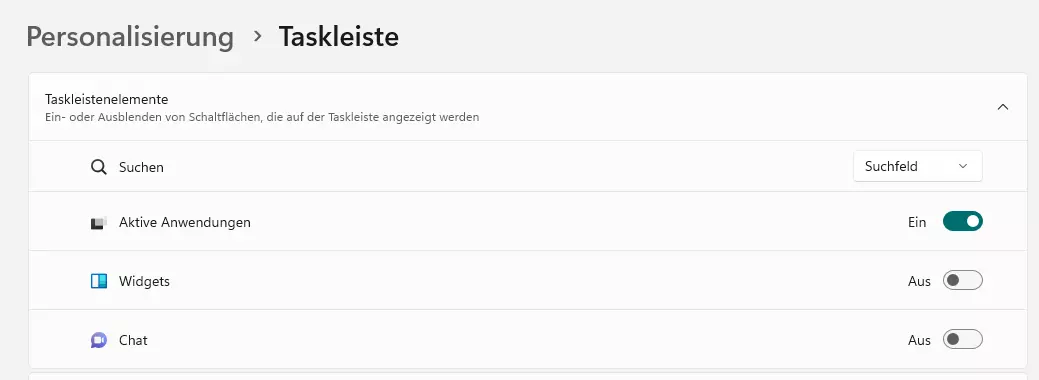Click the Widgets label text

point(144,281)
